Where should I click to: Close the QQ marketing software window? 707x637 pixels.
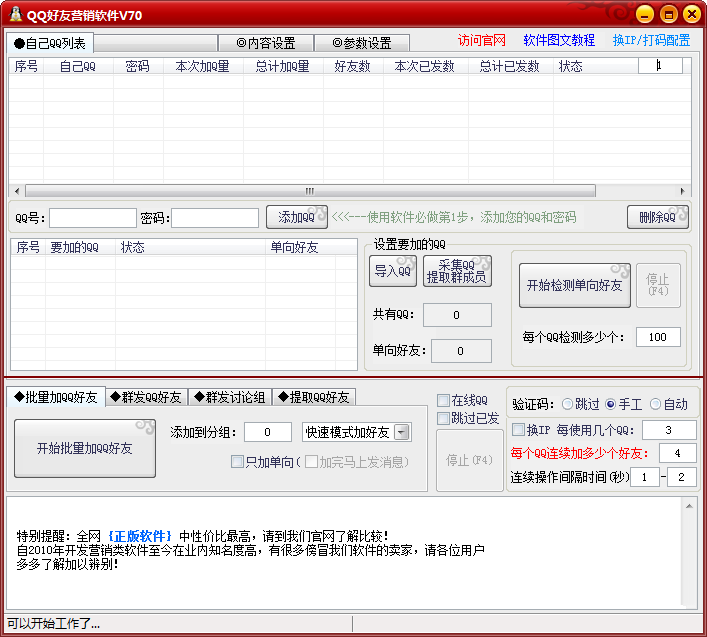(692, 14)
